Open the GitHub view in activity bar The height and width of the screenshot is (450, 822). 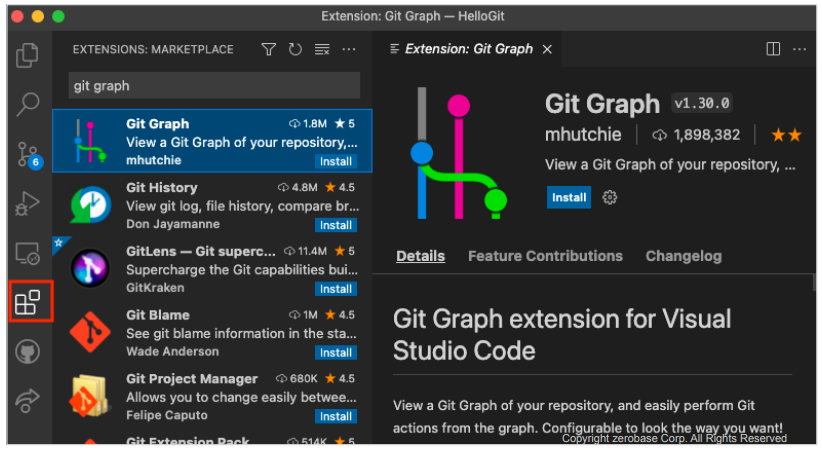coord(27,351)
